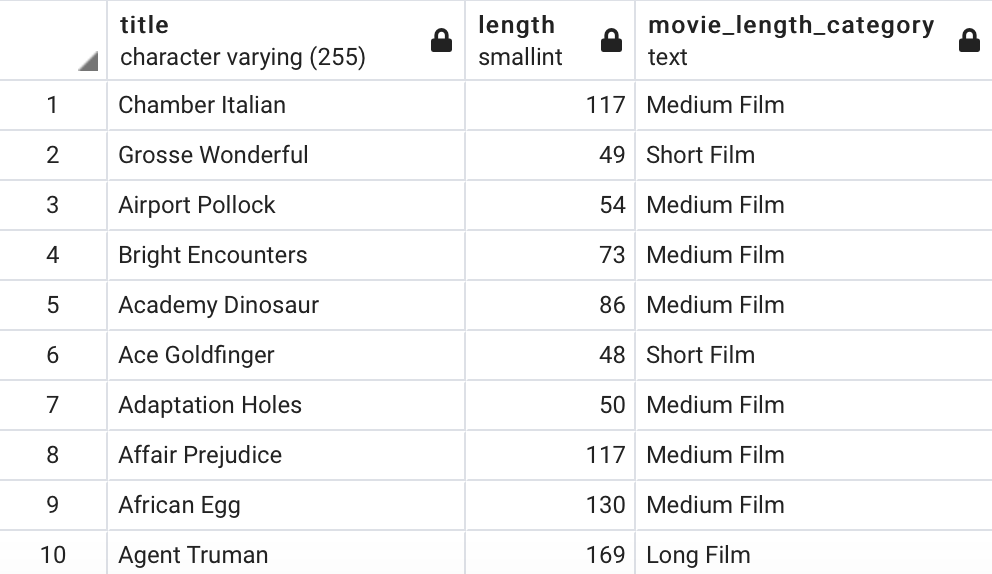Click the Academy Dinosaur title cell
The image size is (992, 574).
tap(286, 305)
